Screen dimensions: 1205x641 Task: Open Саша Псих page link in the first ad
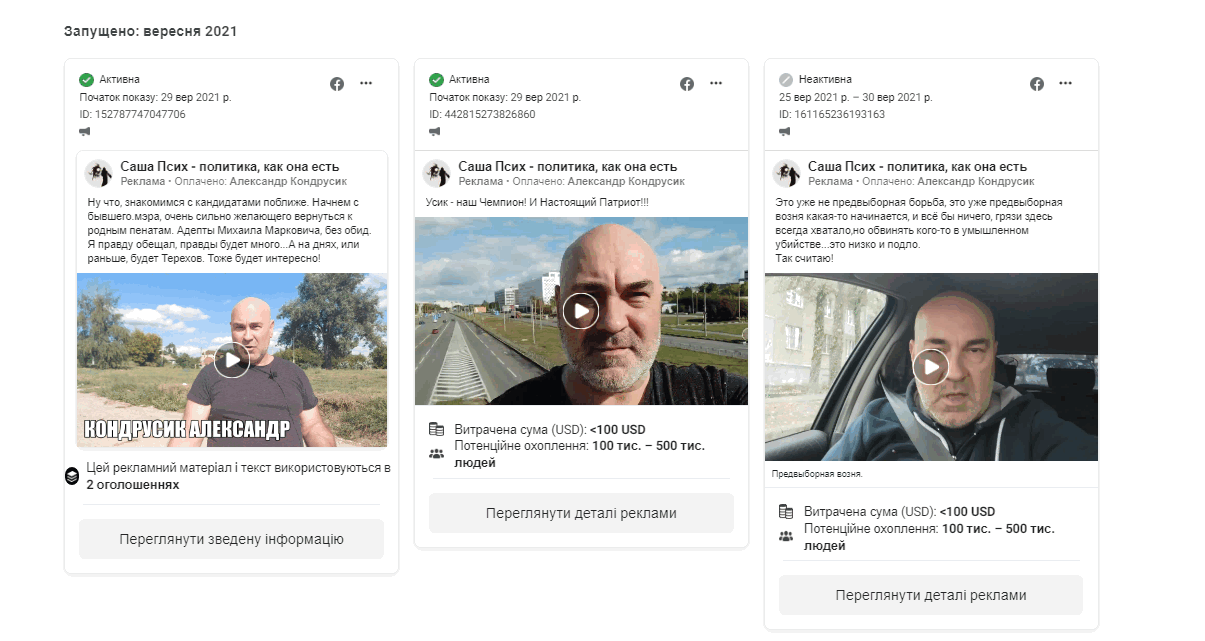click(x=229, y=166)
